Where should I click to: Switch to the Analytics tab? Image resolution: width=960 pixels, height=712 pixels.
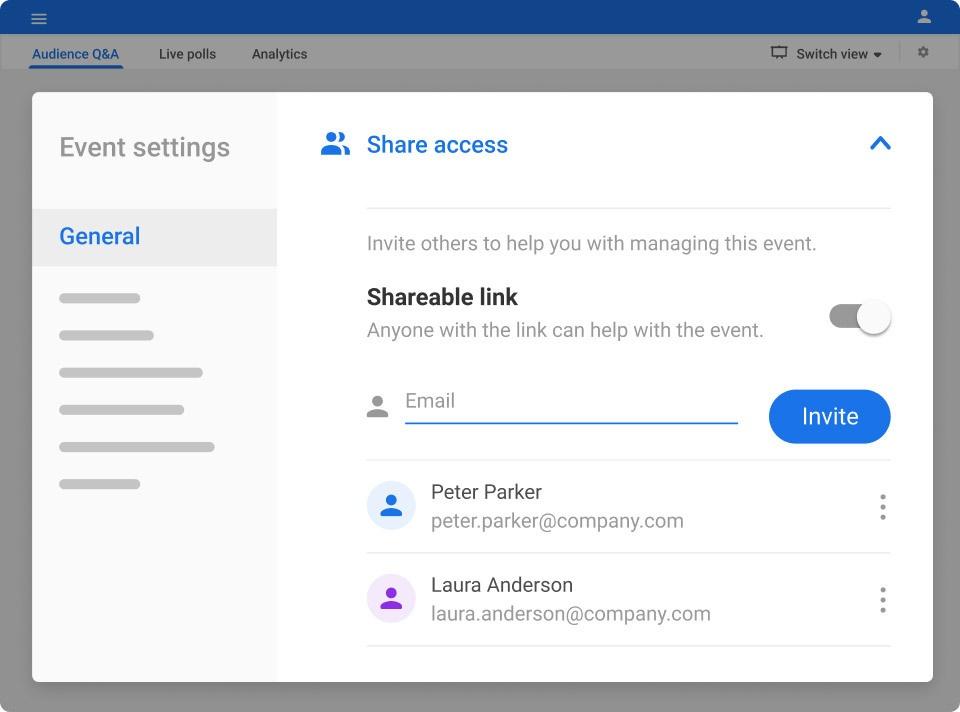279,54
